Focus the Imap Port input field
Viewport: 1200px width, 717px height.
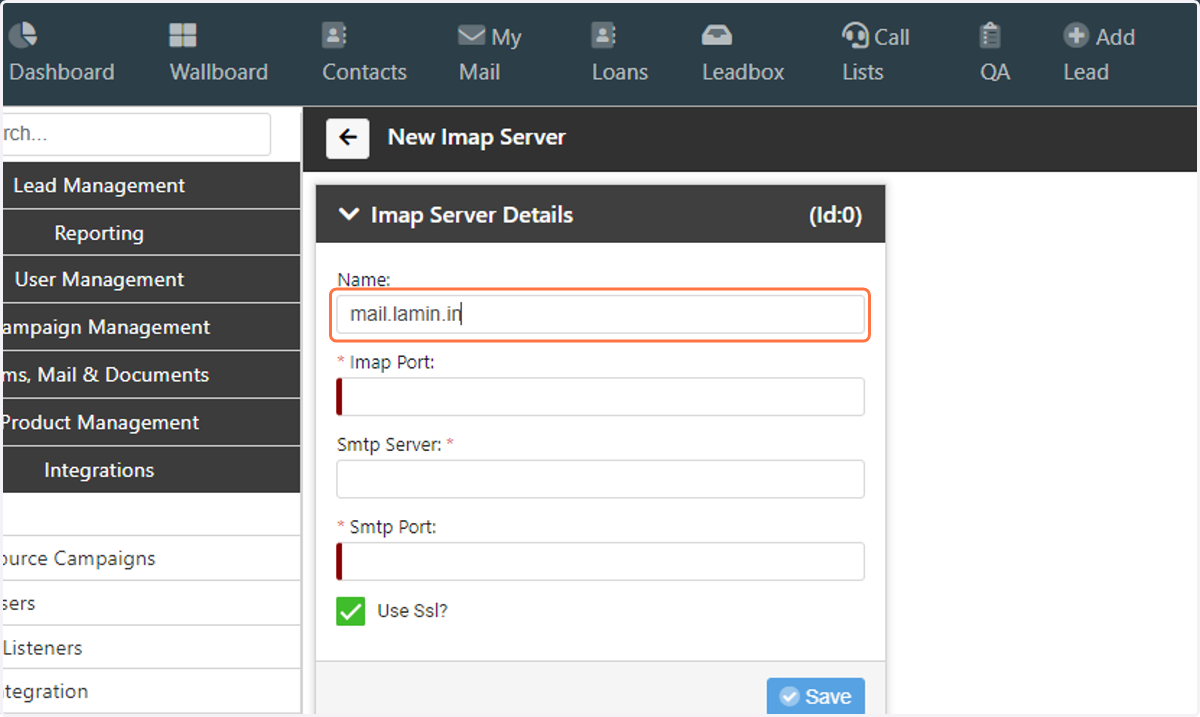click(600, 397)
